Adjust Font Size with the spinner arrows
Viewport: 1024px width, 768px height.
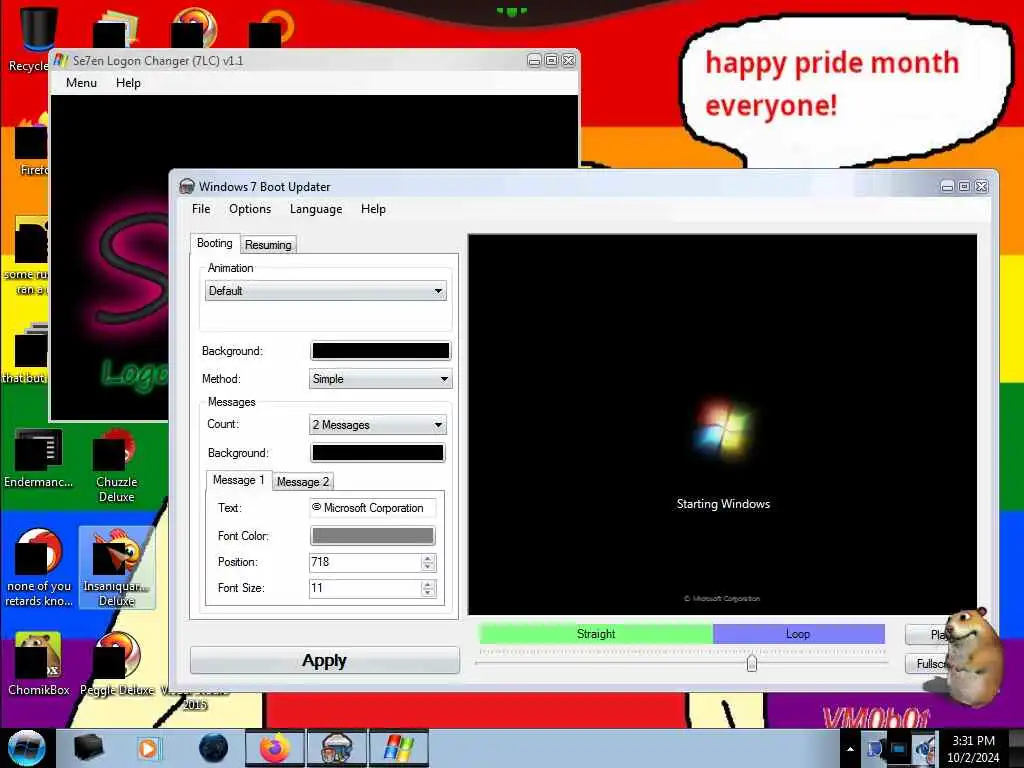428,588
